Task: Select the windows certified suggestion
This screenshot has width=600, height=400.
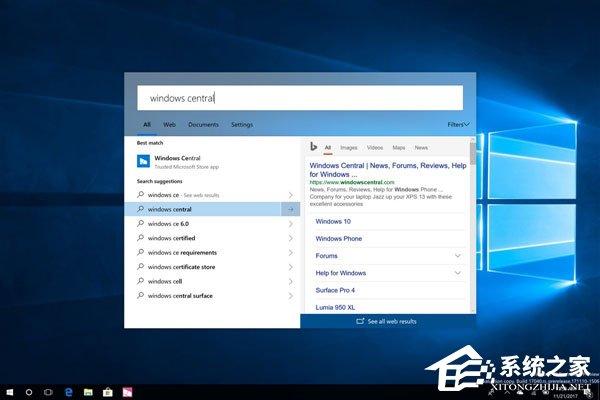Action: tap(212, 238)
